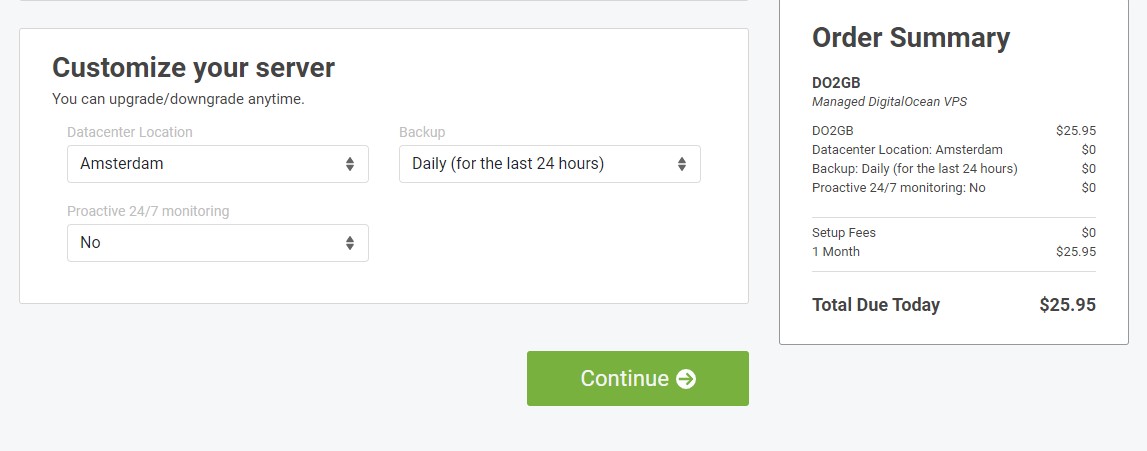Click the 1 Month billing line
This screenshot has height=451, width=1147.
(954, 251)
